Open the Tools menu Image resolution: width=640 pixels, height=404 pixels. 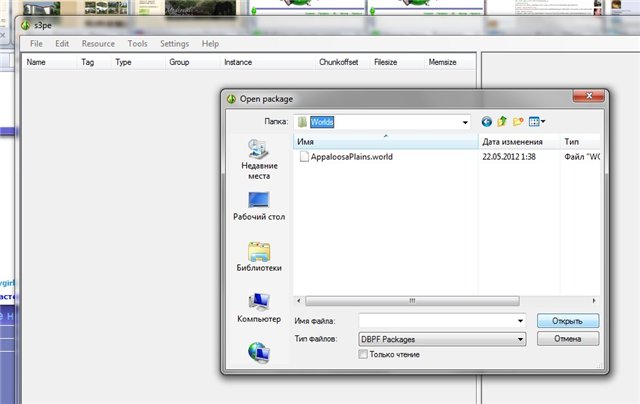[138, 44]
